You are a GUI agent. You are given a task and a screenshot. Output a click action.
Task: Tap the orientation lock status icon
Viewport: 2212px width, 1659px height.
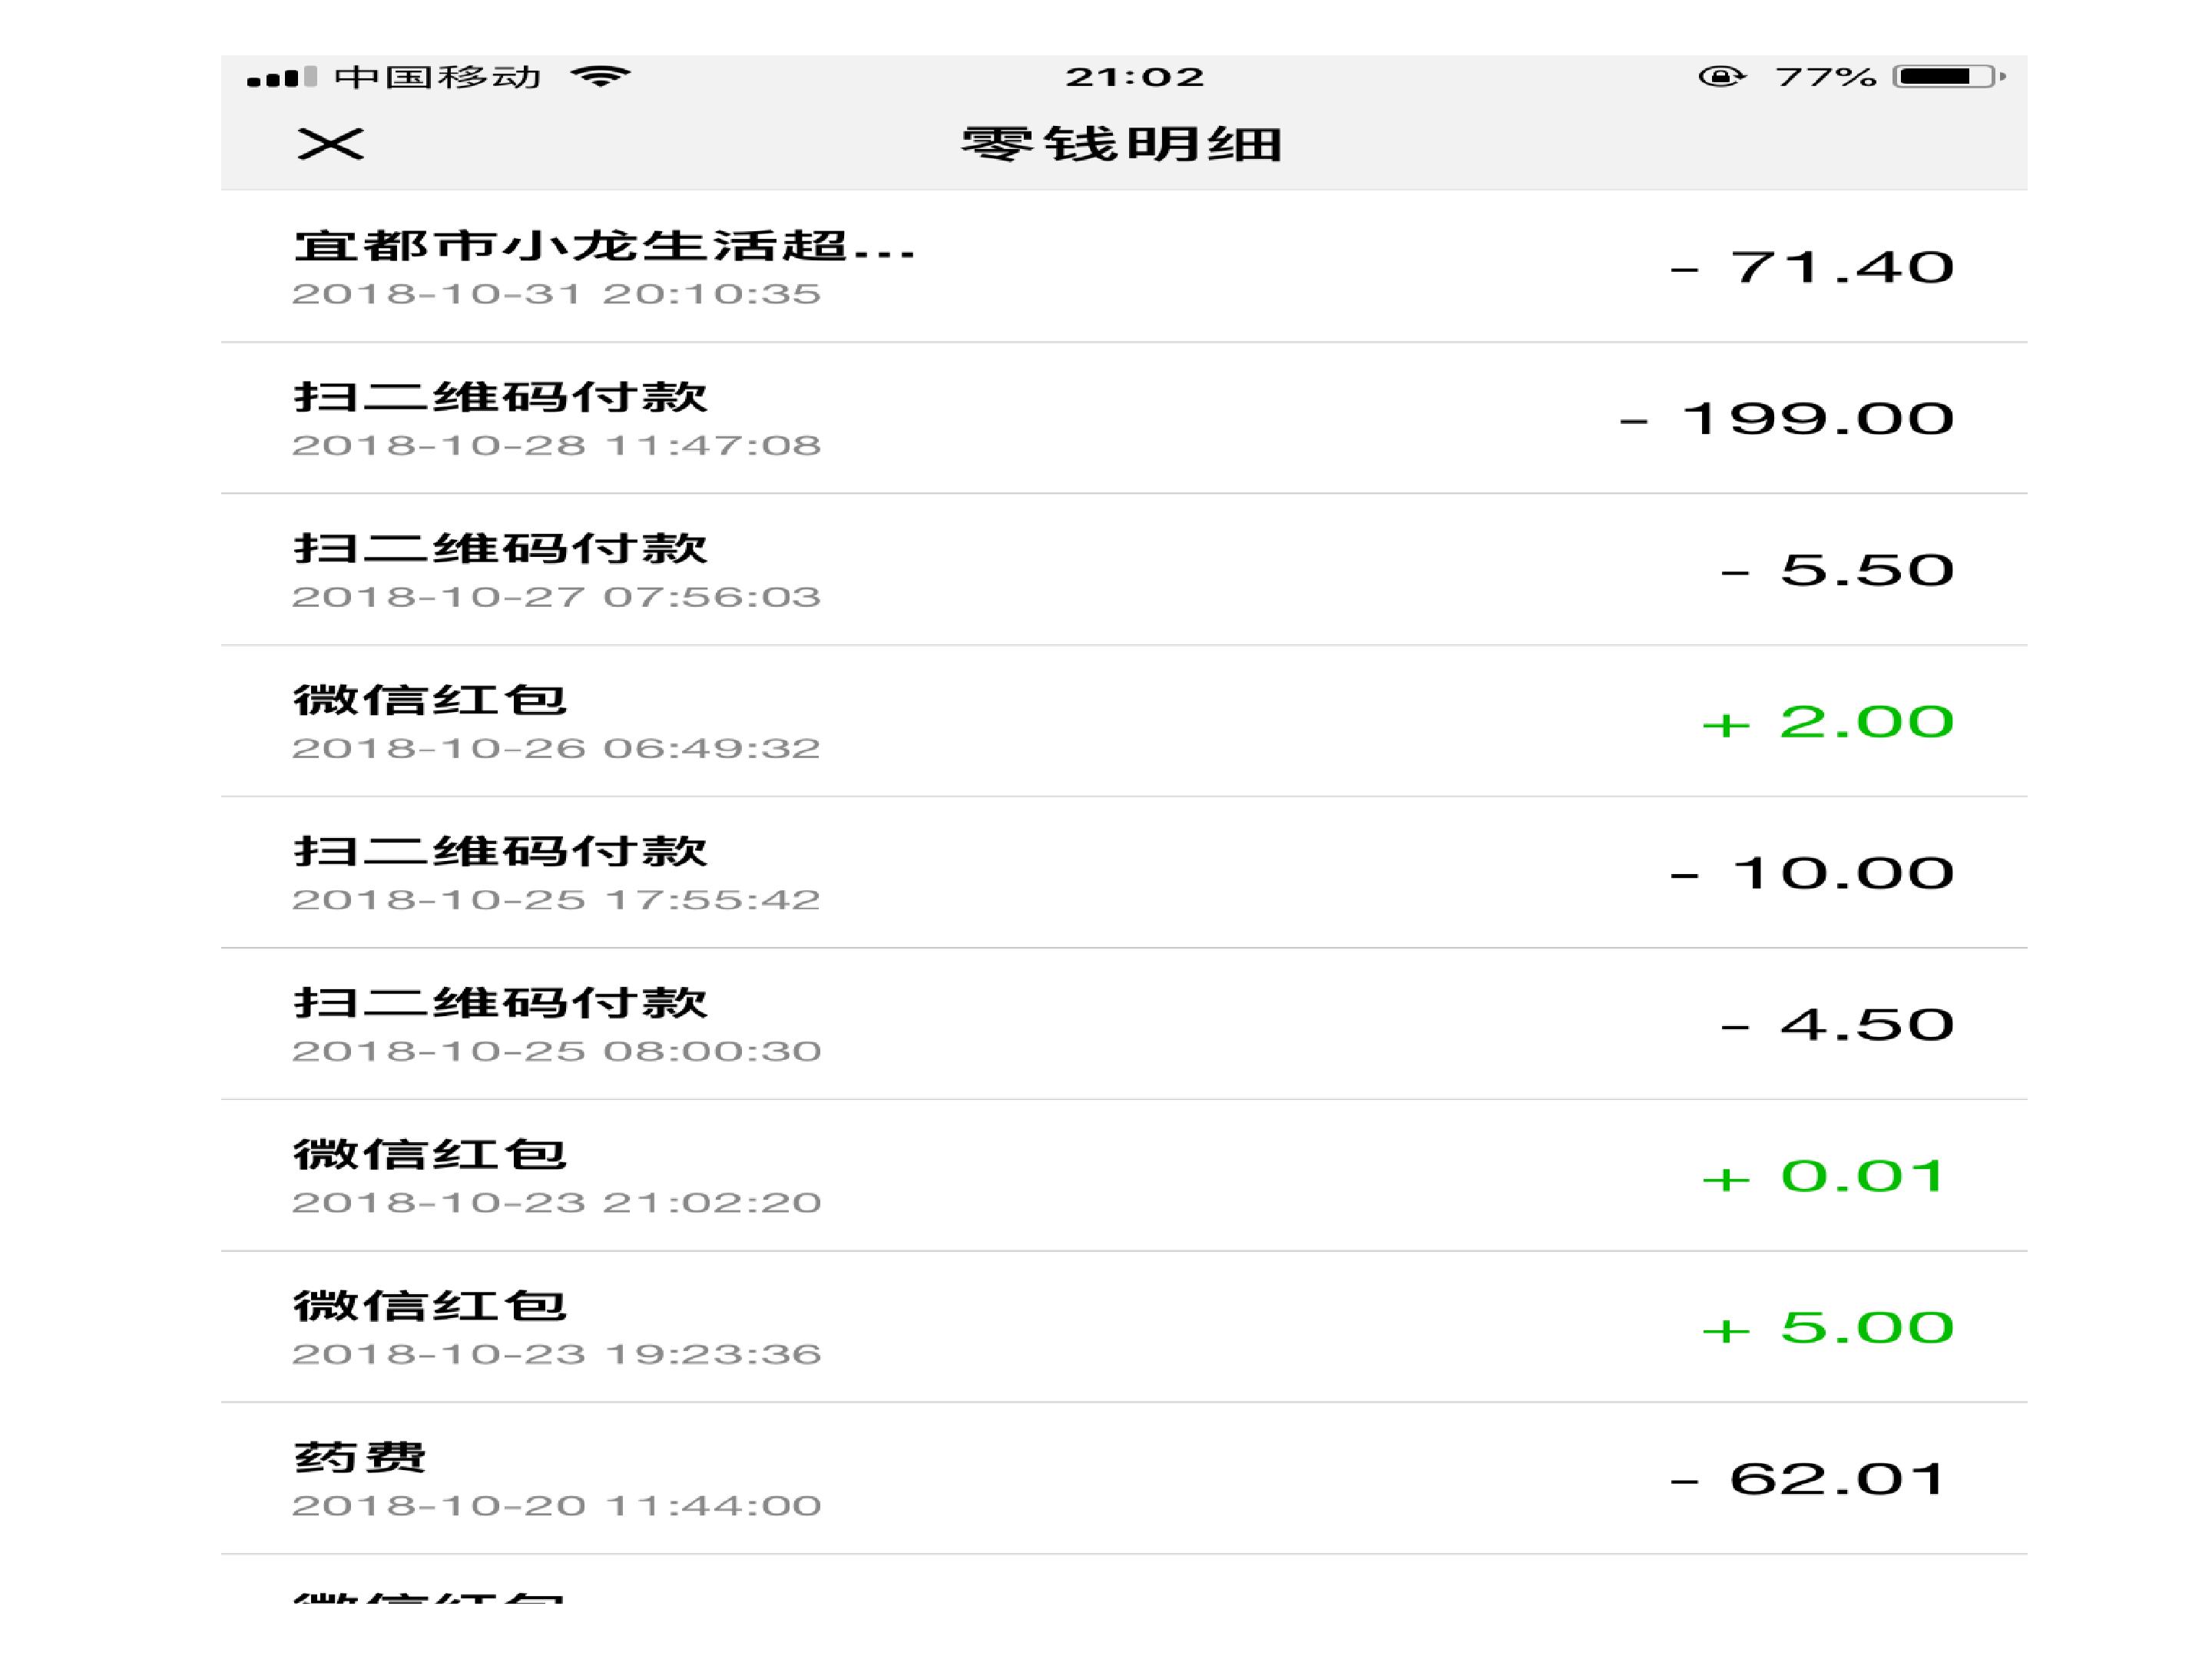1721,76
